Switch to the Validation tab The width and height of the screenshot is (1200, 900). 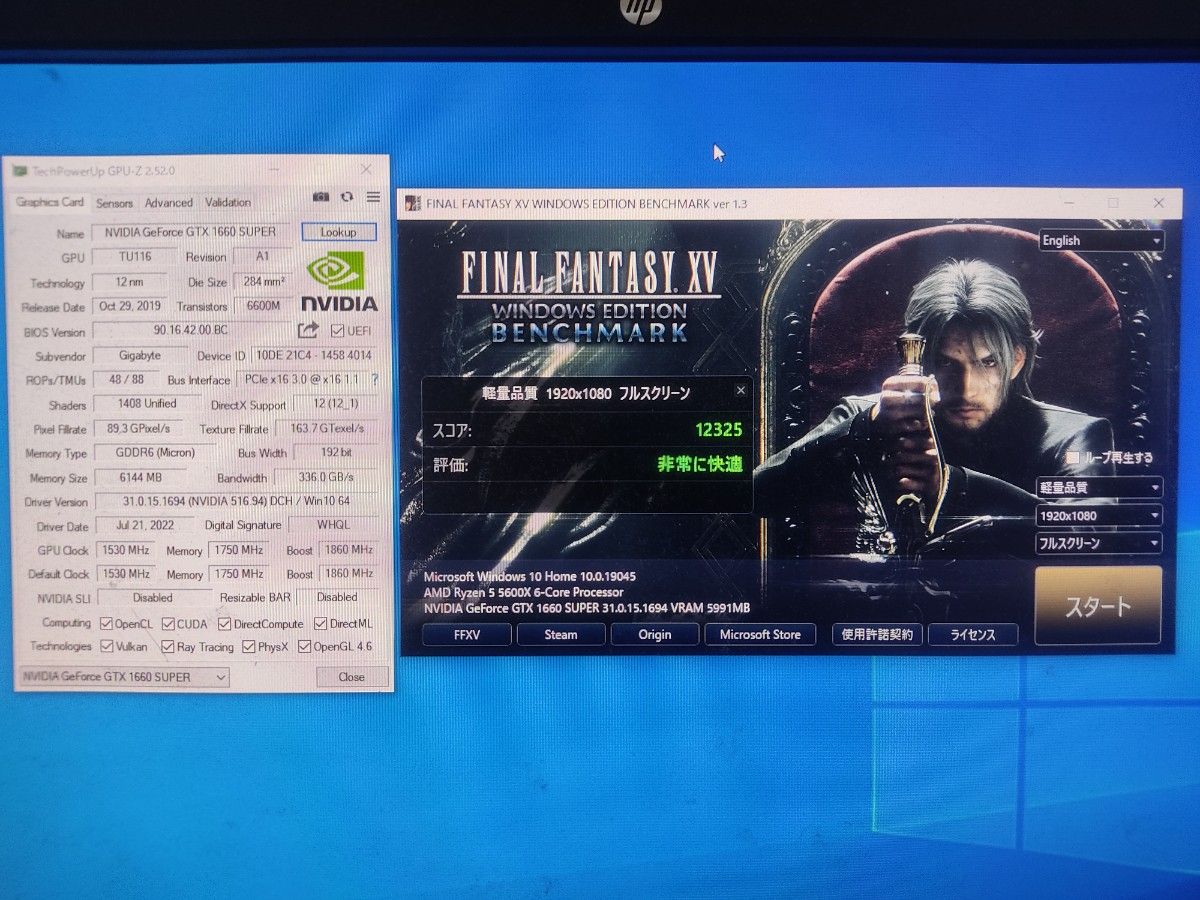228,203
